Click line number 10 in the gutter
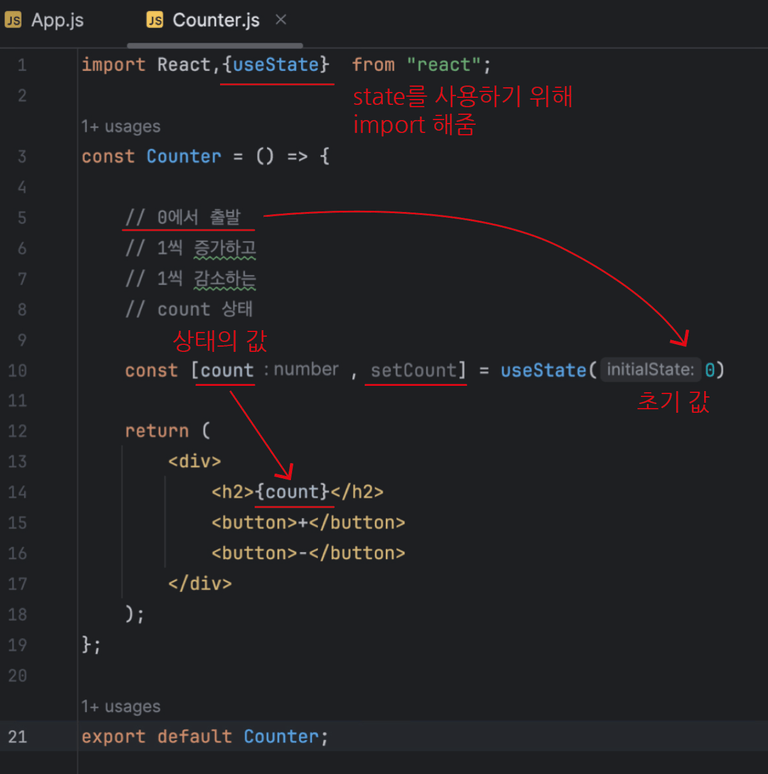This screenshot has width=768, height=774. click(x=18, y=370)
